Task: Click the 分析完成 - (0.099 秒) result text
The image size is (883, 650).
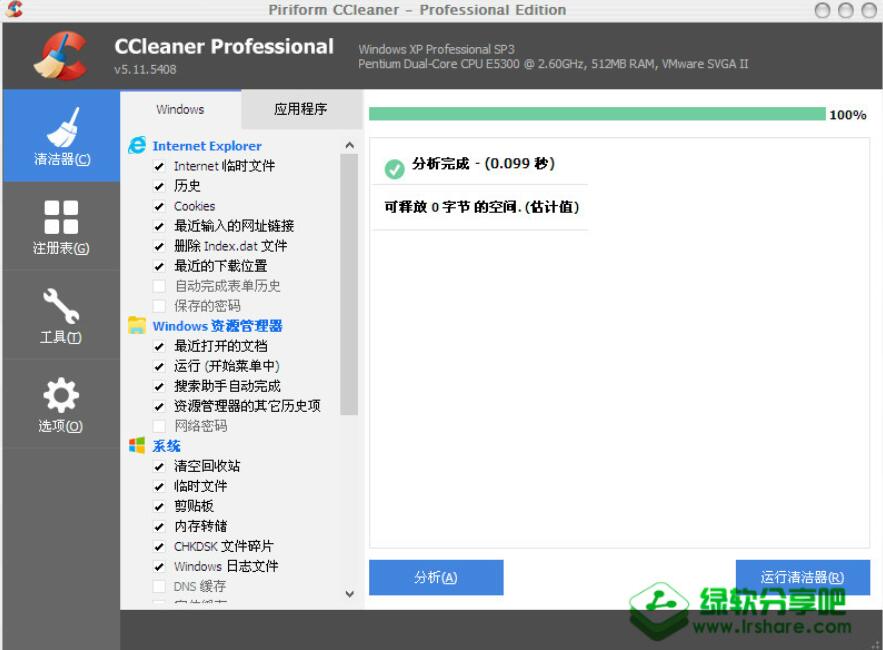Action: pos(483,163)
